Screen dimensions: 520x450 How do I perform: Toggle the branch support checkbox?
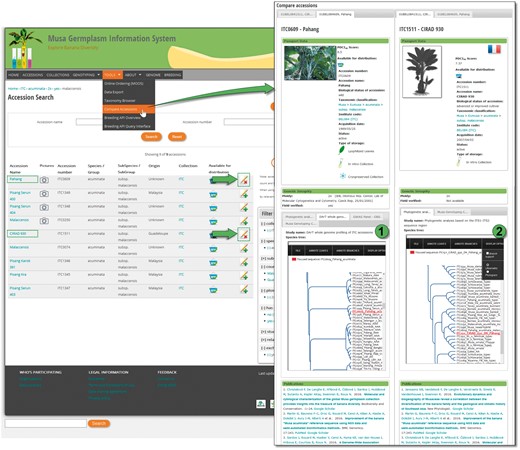click(x=487, y=253)
